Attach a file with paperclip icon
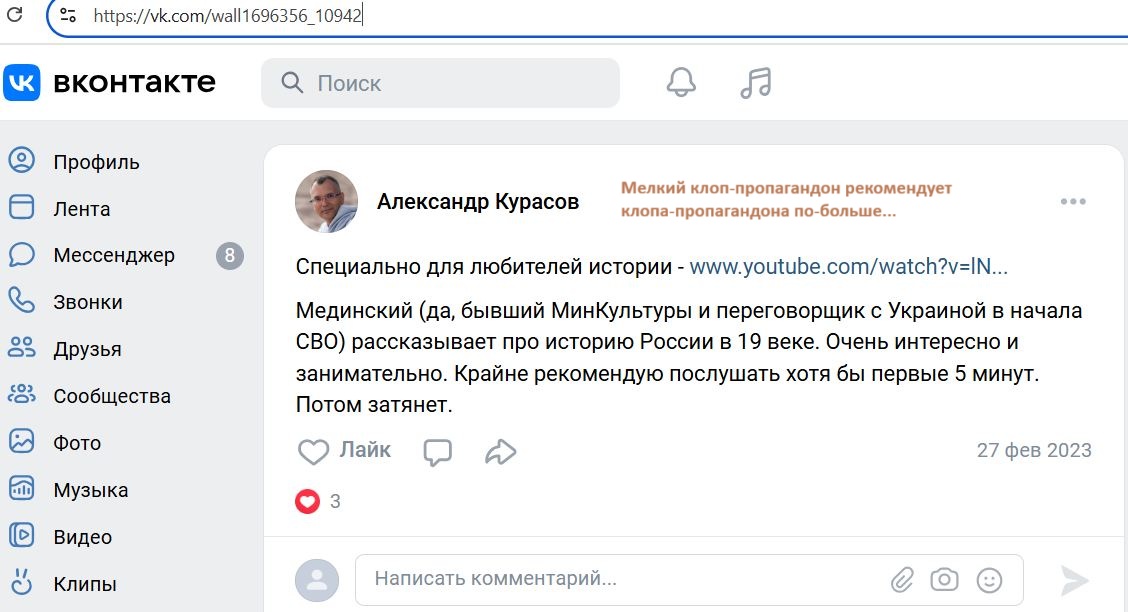1128x612 pixels. tap(903, 579)
